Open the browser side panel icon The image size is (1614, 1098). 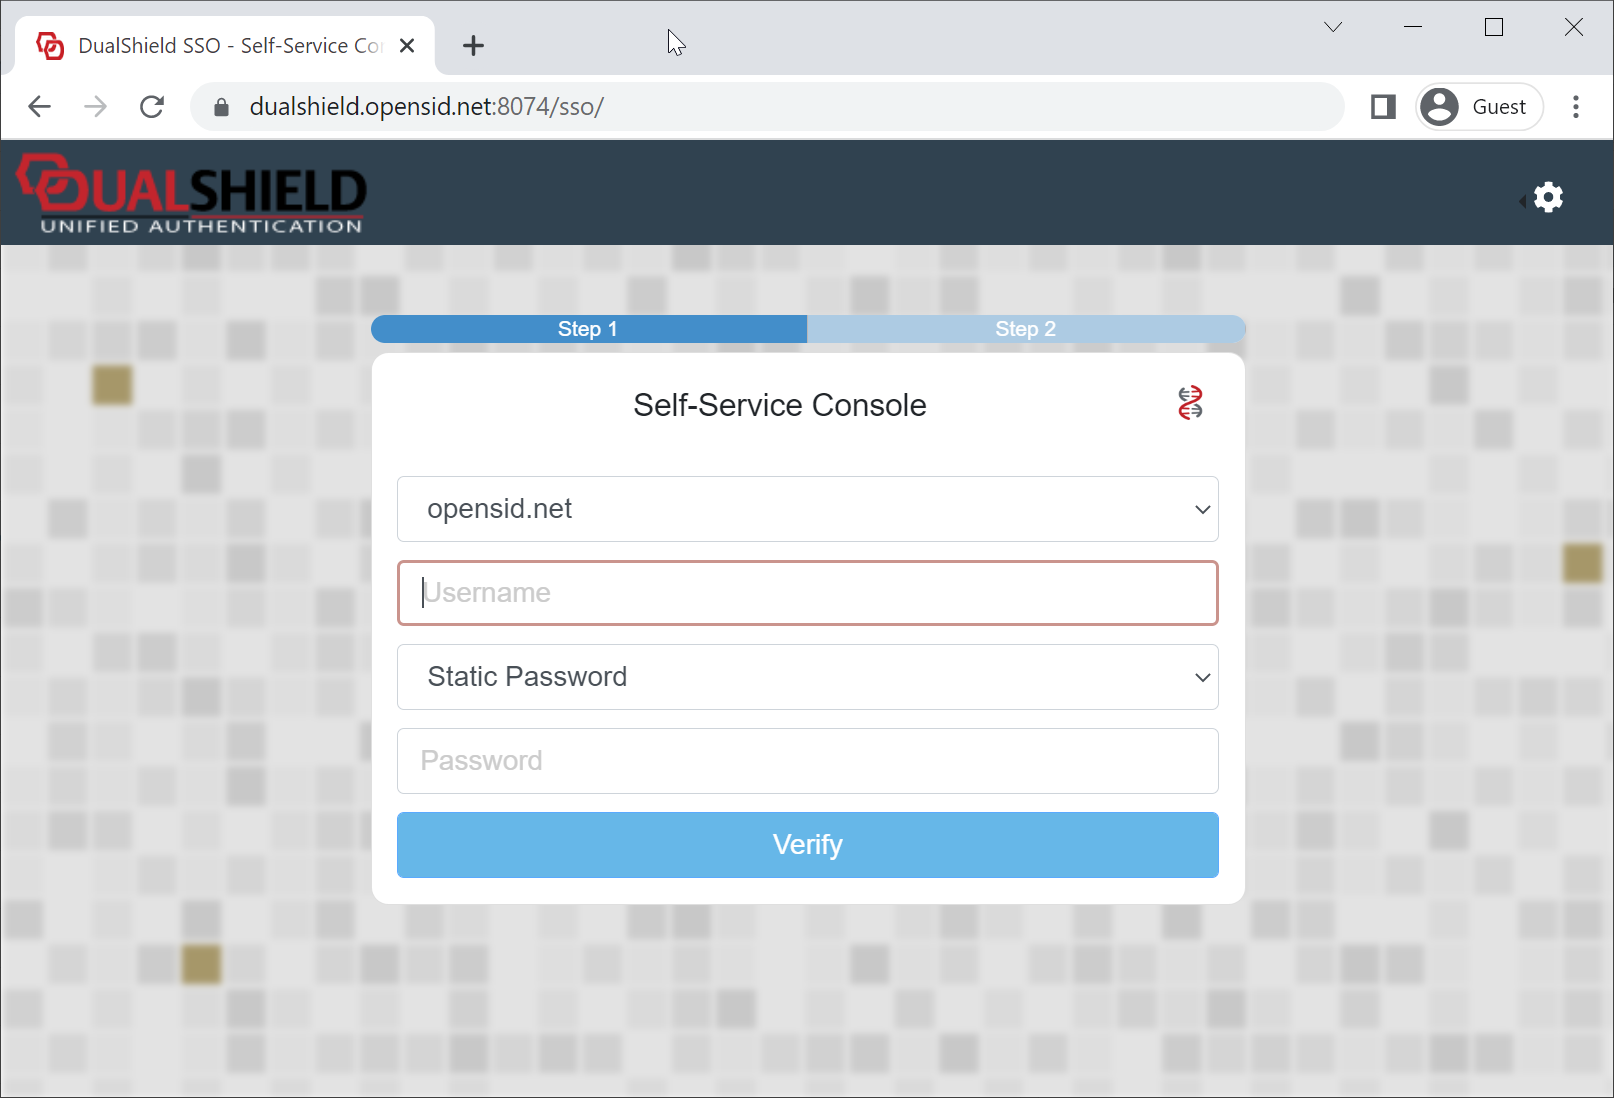[1383, 107]
